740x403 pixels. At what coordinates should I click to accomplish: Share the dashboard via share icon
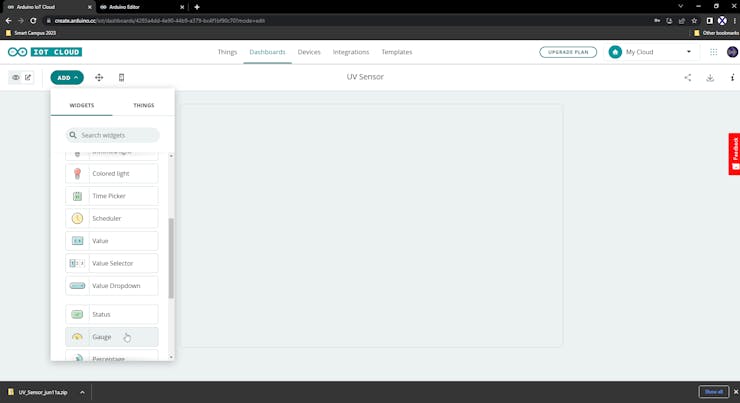pyautogui.click(x=688, y=77)
